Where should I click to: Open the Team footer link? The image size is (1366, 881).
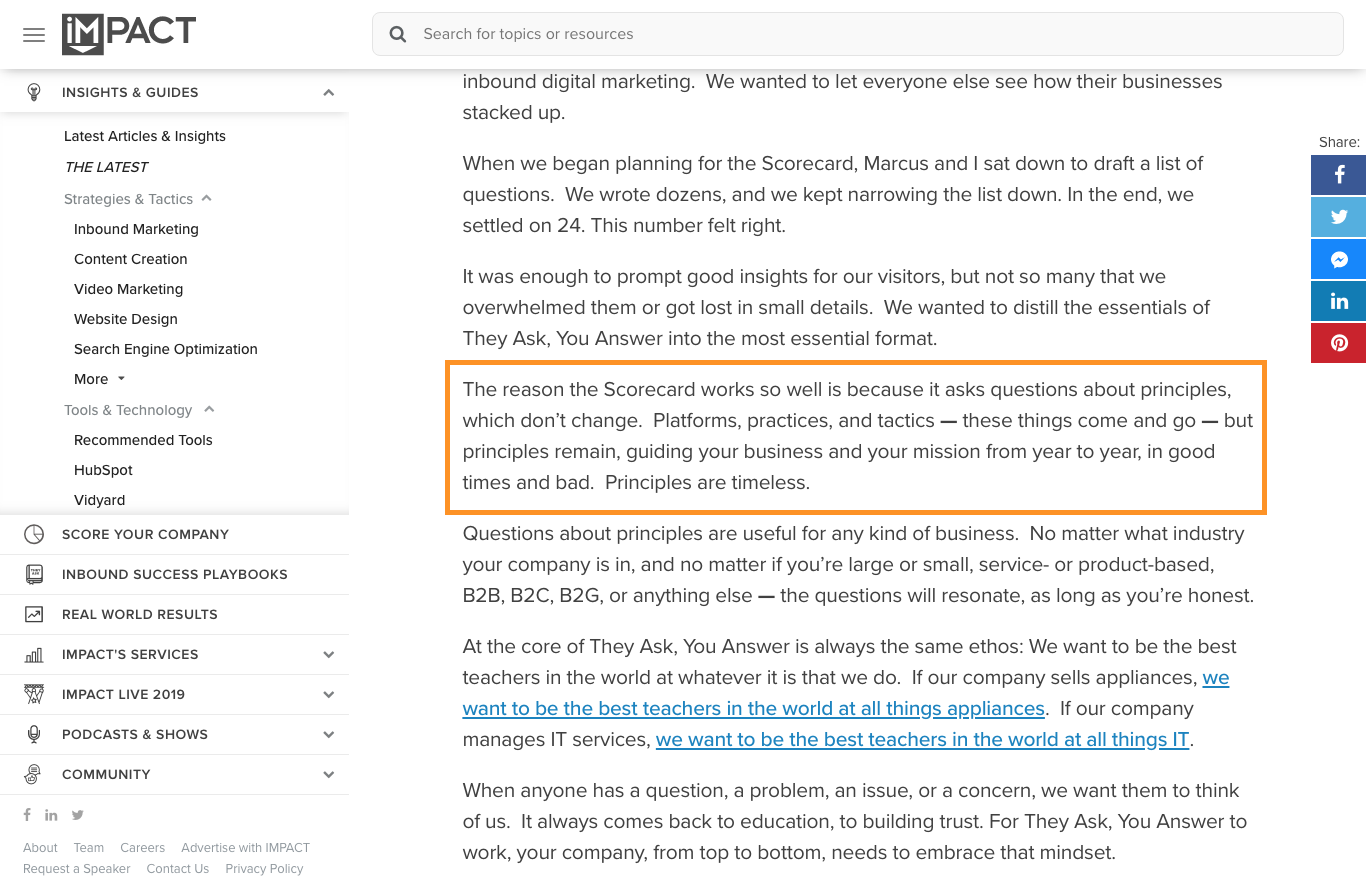[x=89, y=847]
